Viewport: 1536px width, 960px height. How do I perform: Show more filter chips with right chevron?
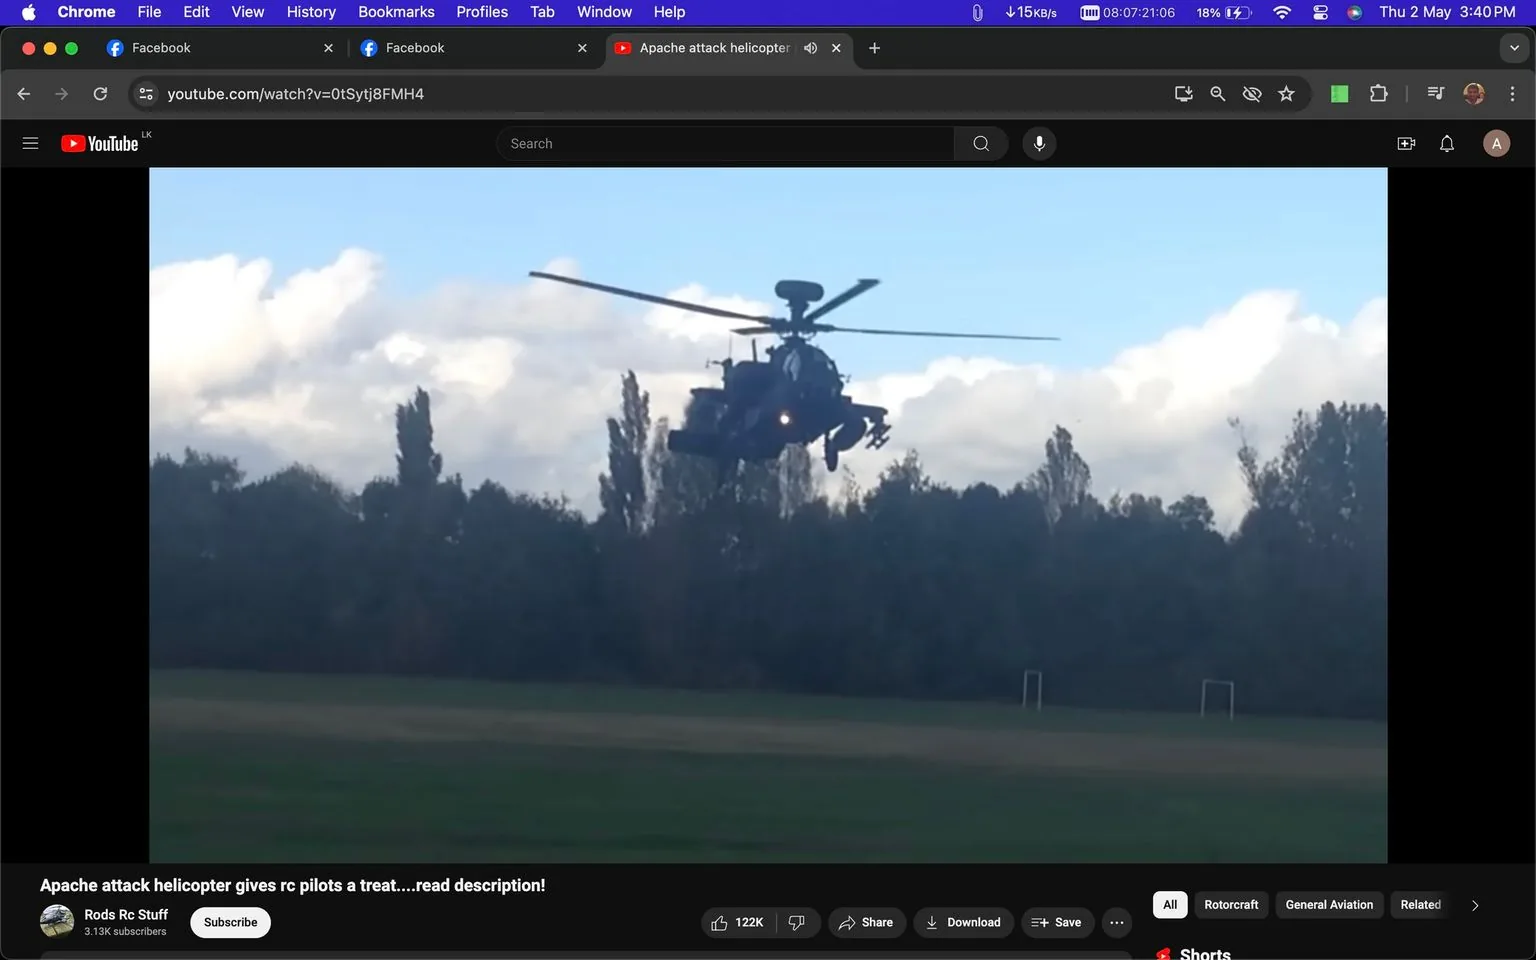(x=1474, y=904)
